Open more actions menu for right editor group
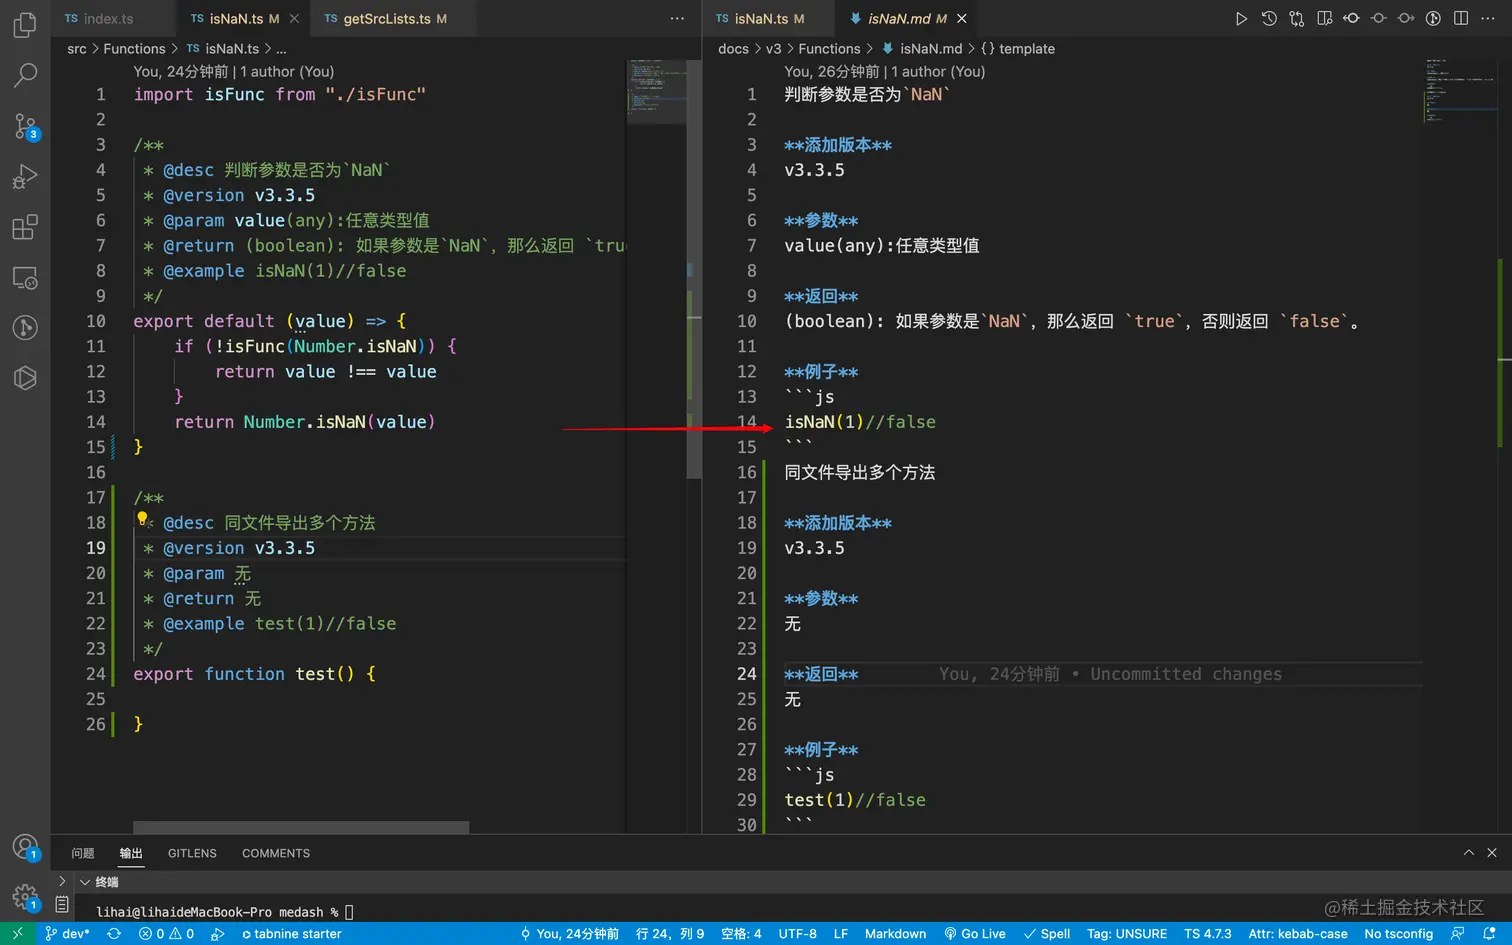The width and height of the screenshot is (1512, 945). [1488, 19]
